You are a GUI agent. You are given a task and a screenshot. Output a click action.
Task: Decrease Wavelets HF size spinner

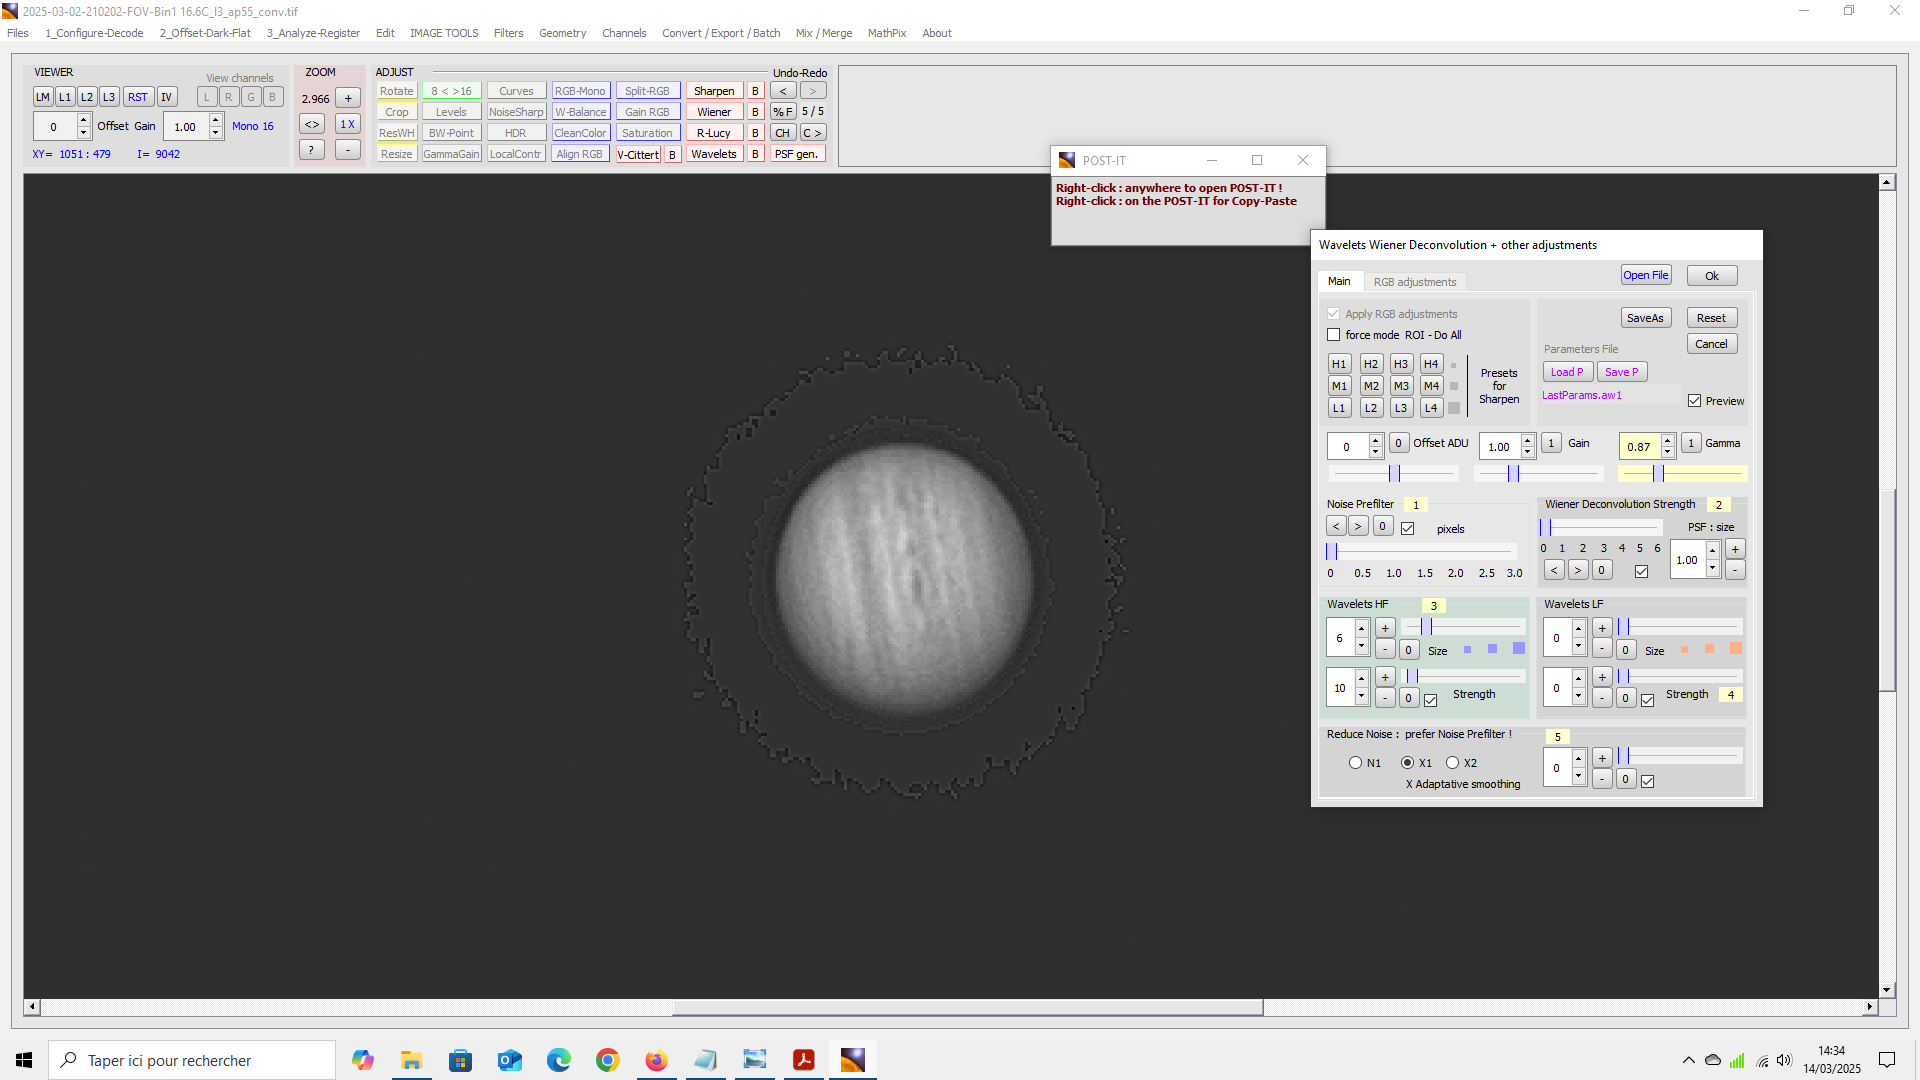(1361, 646)
